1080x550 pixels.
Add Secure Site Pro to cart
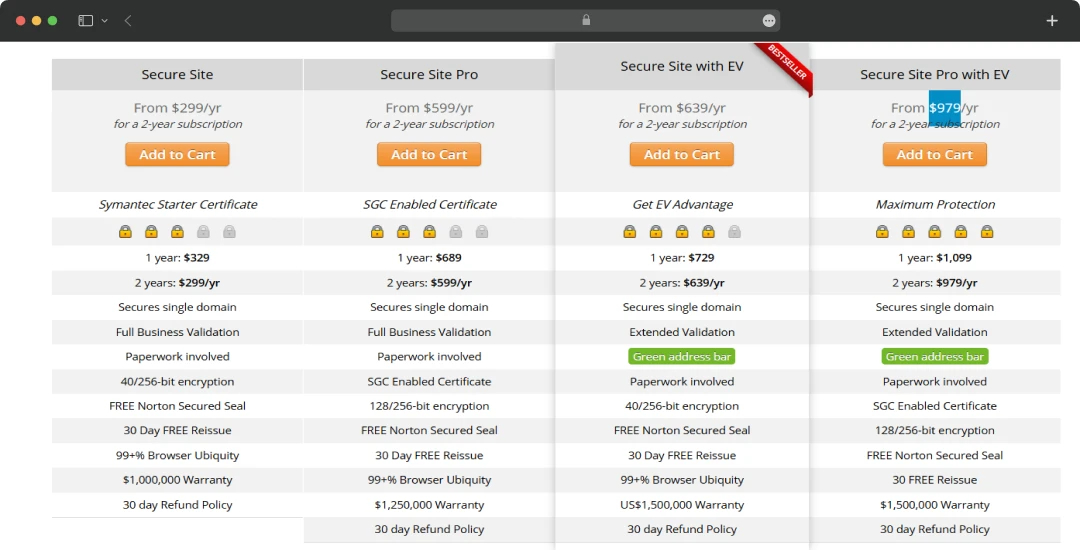coord(429,154)
